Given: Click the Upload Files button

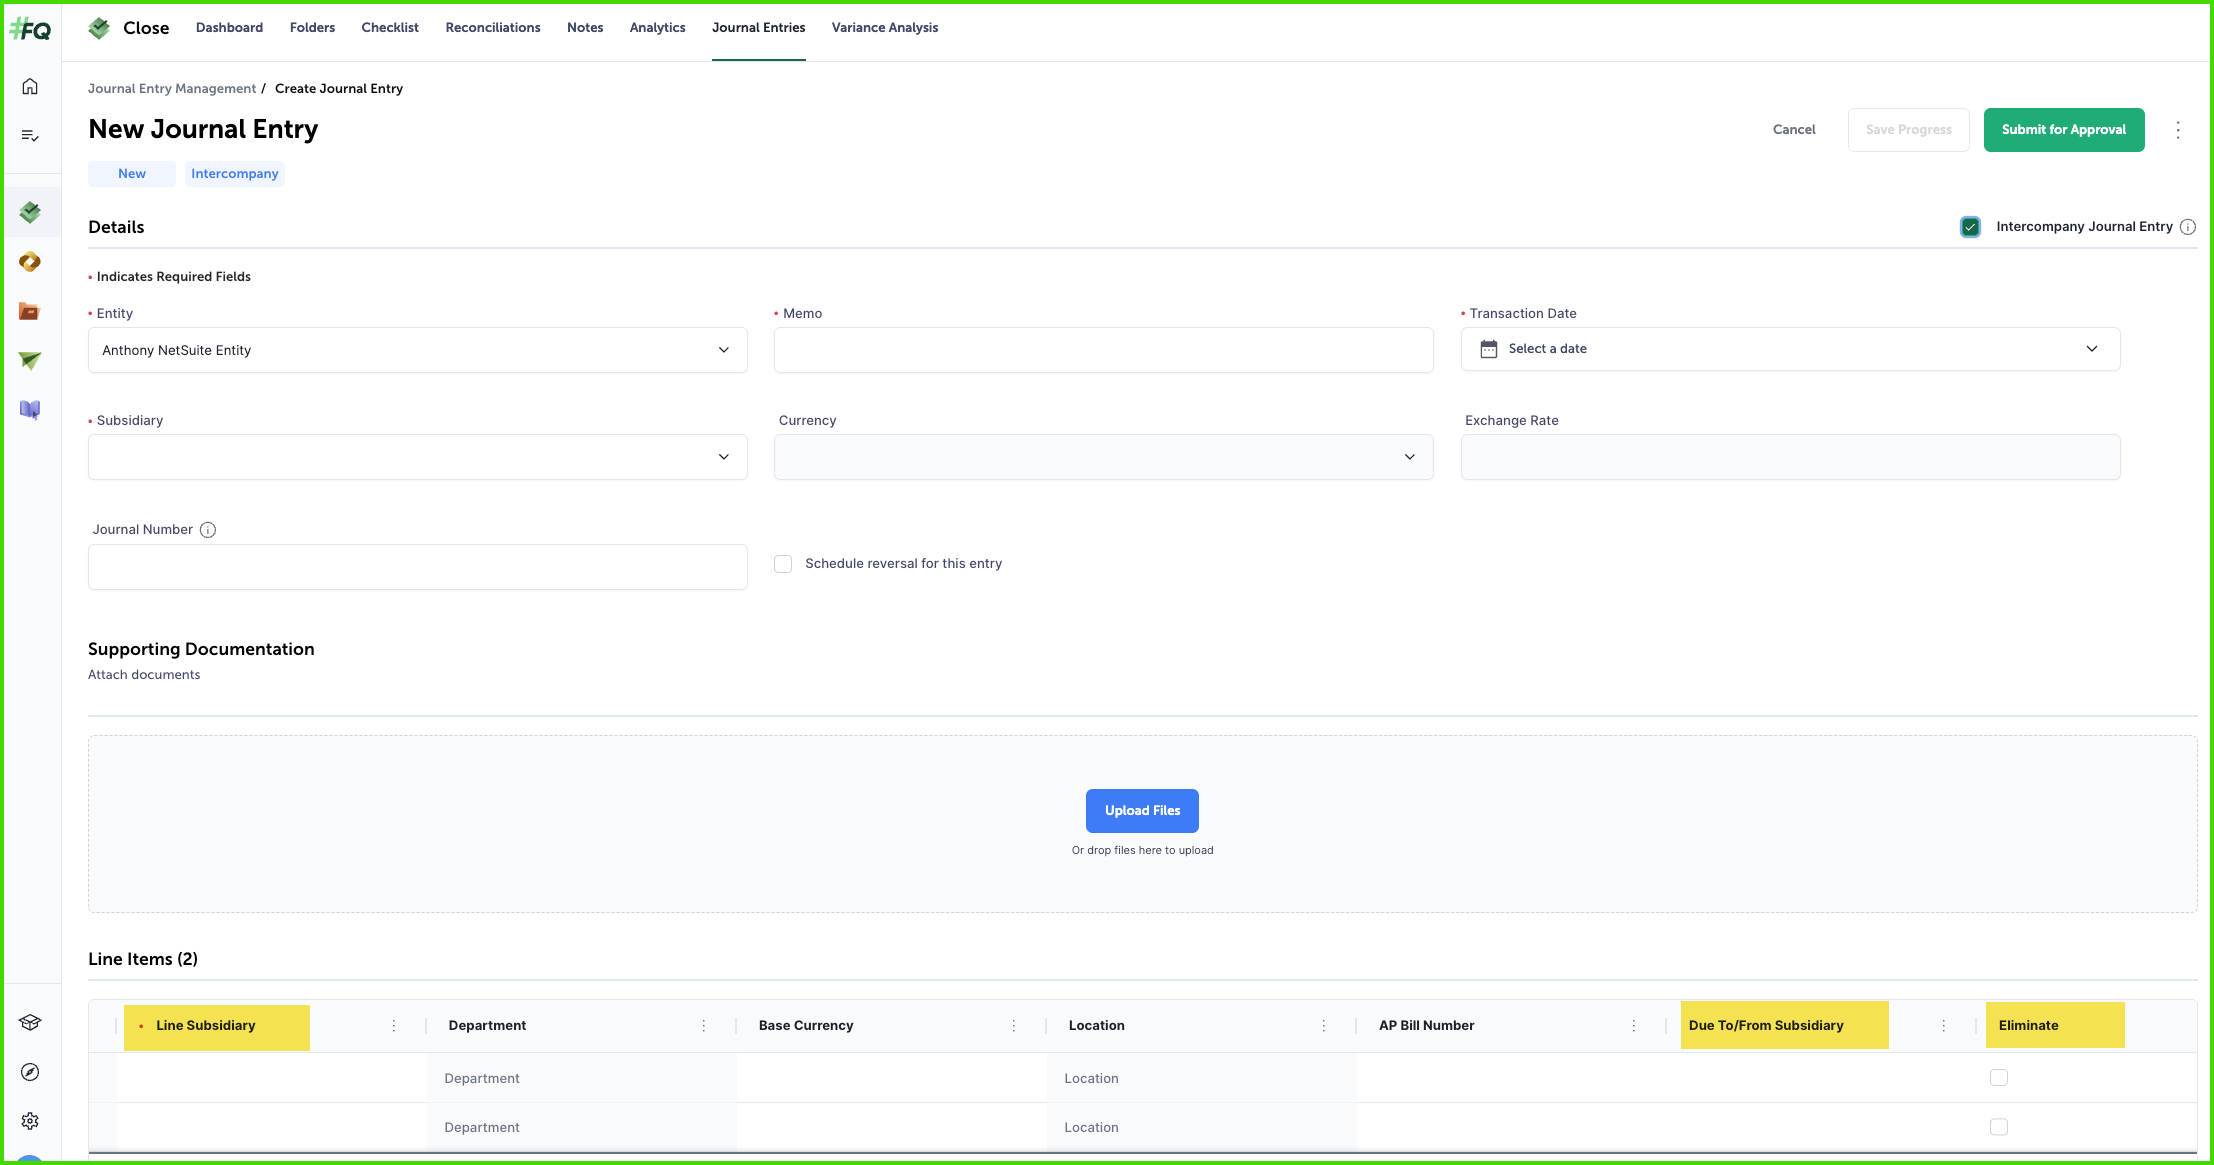Looking at the screenshot, I should 1142,811.
